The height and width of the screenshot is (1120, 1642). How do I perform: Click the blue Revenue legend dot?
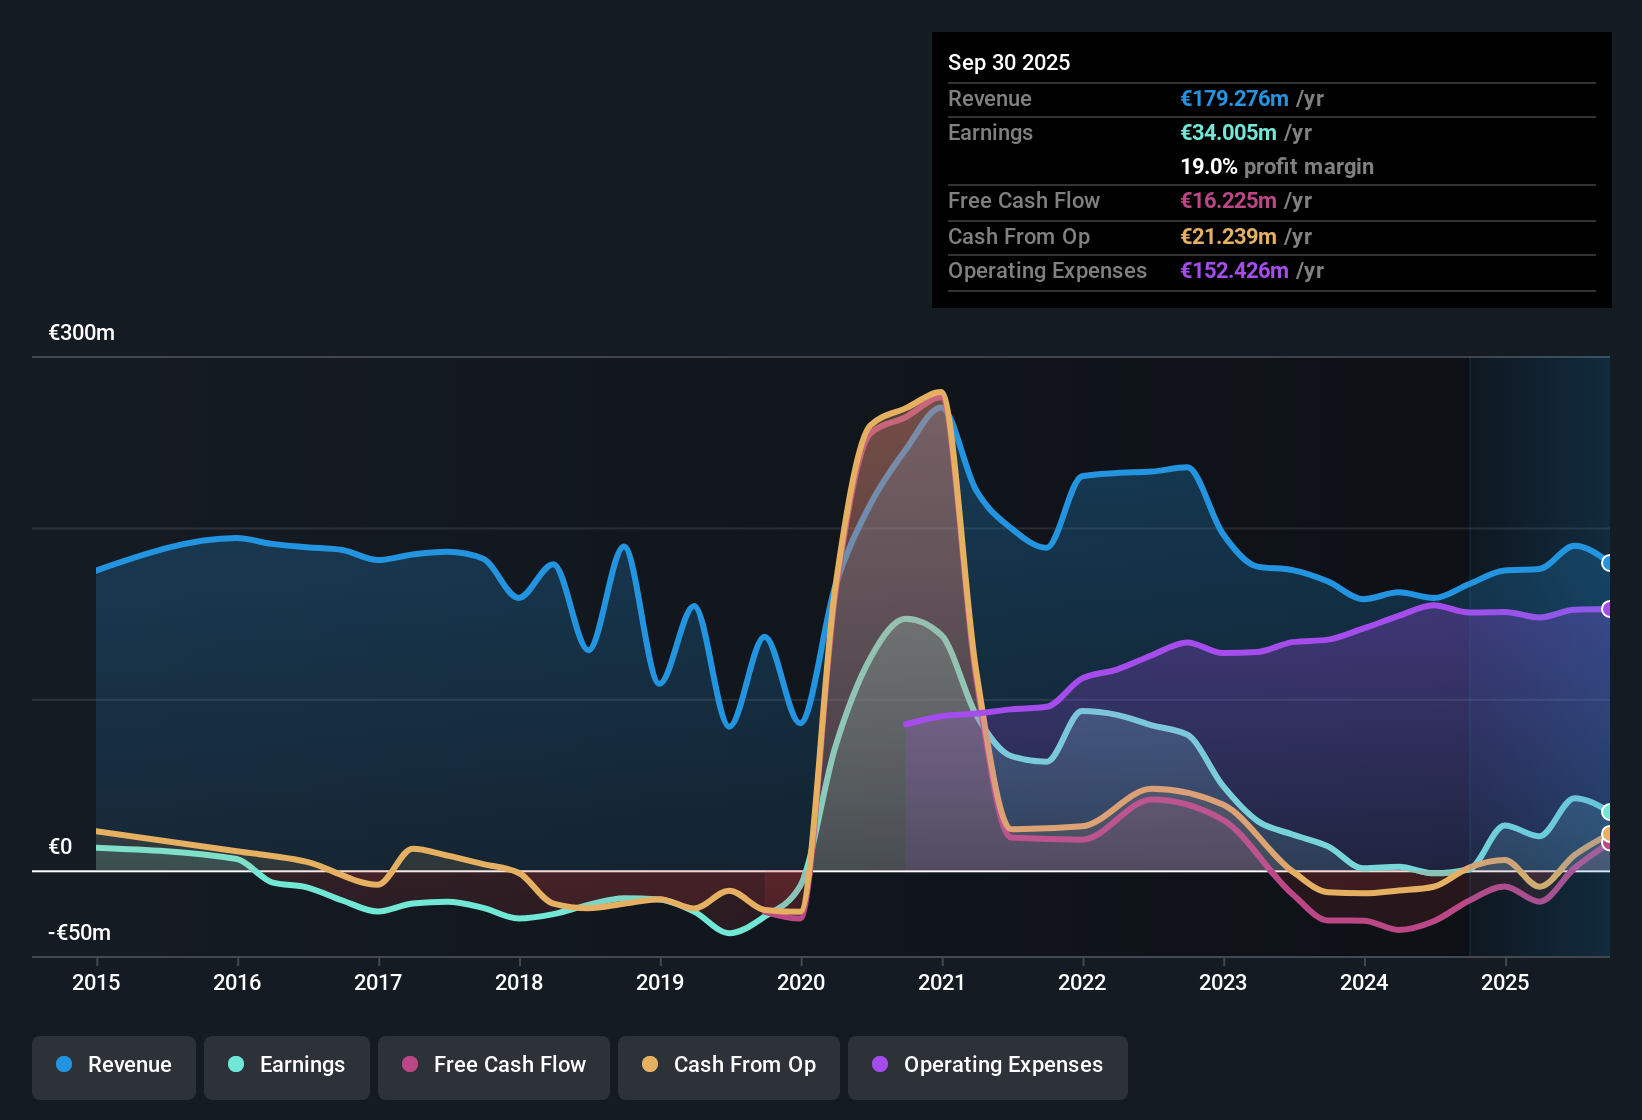coord(64,1064)
